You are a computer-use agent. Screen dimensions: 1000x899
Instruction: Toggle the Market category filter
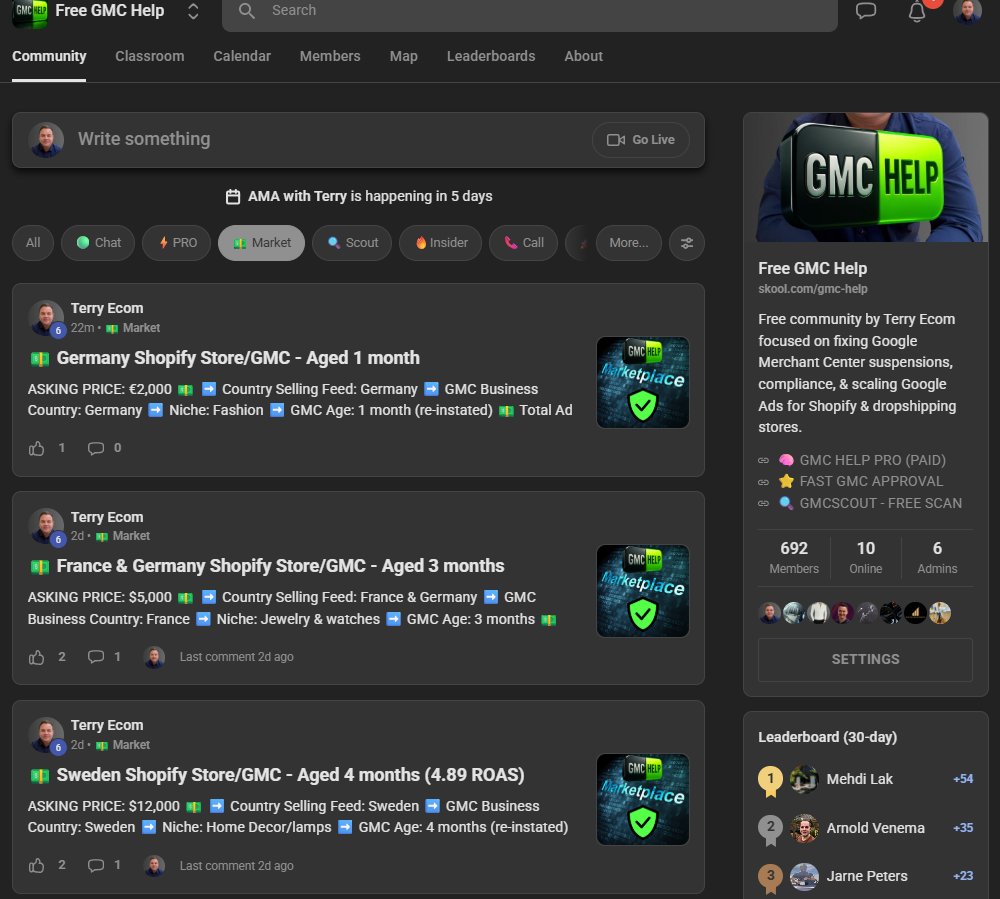261,243
